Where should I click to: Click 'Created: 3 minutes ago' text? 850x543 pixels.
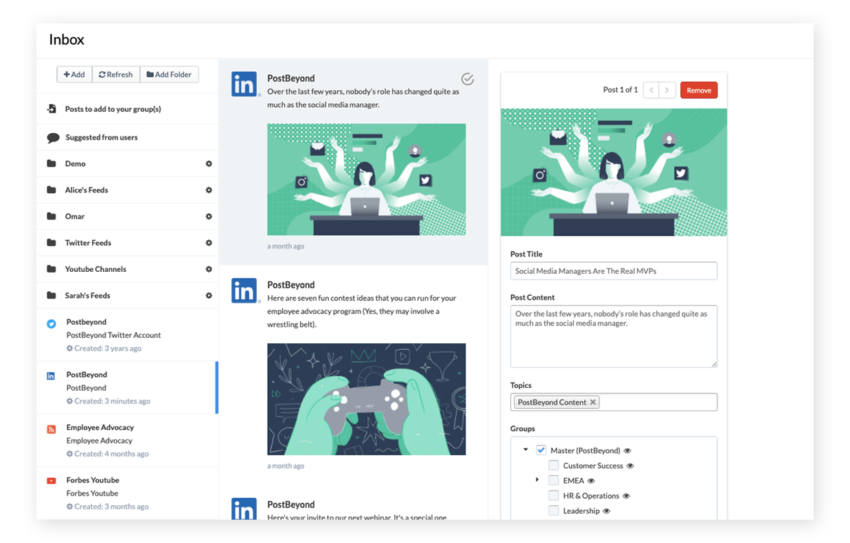click(112, 401)
